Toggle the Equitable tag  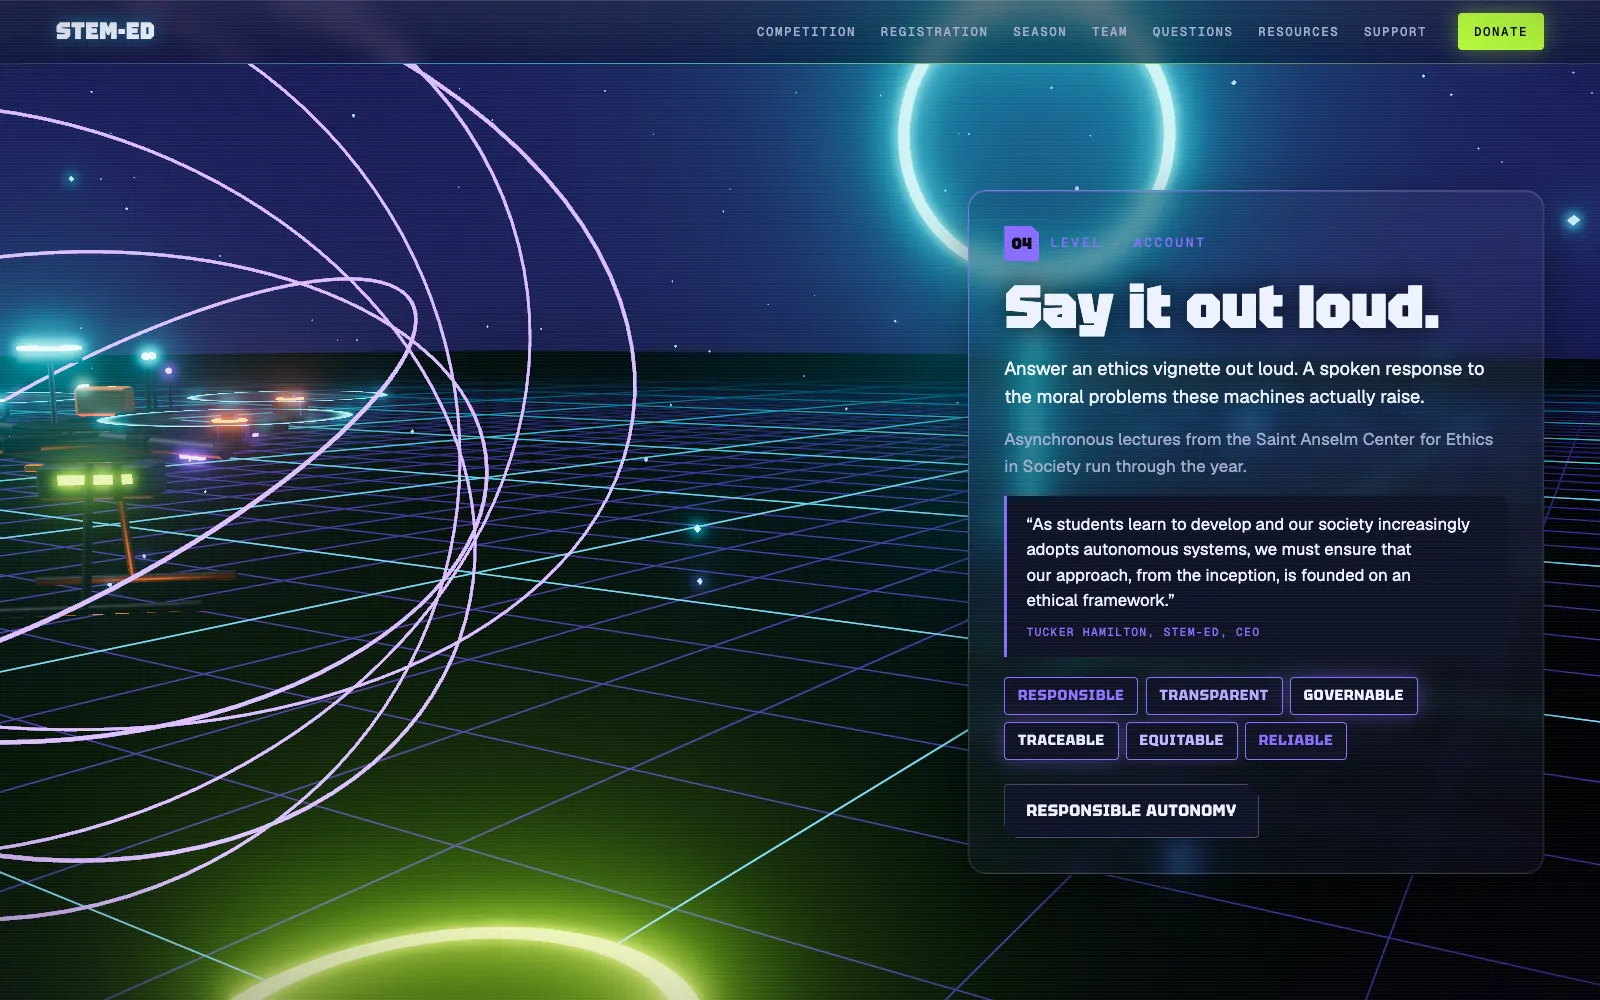tap(1182, 740)
